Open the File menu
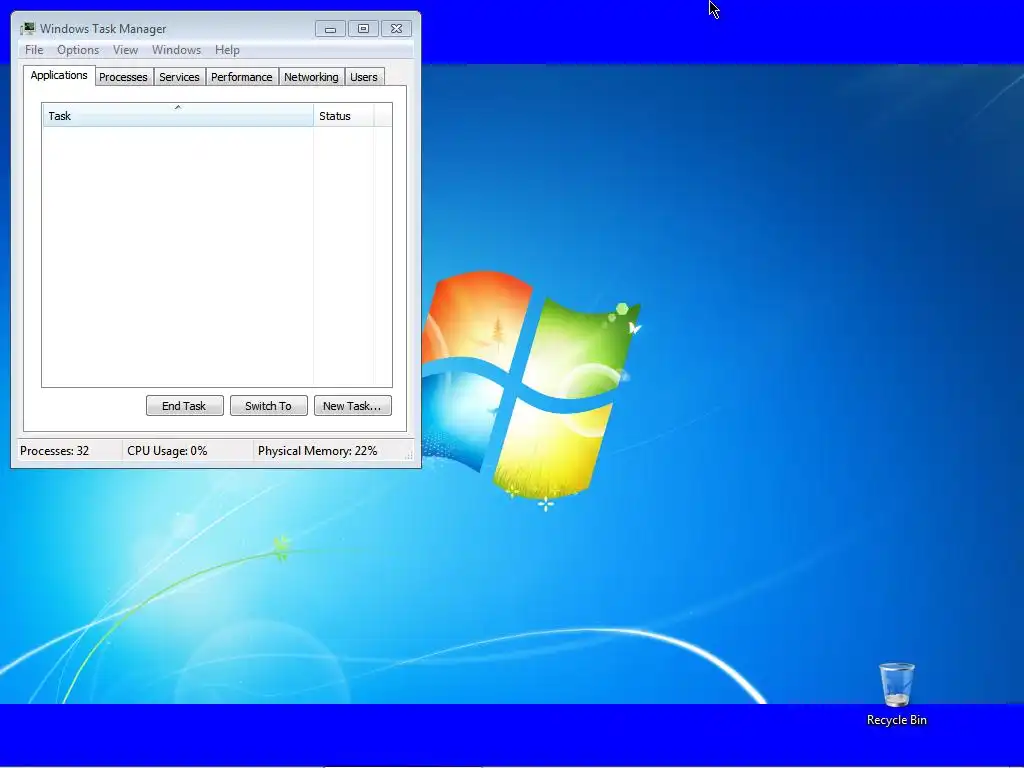1024x768 pixels. pyautogui.click(x=34, y=50)
